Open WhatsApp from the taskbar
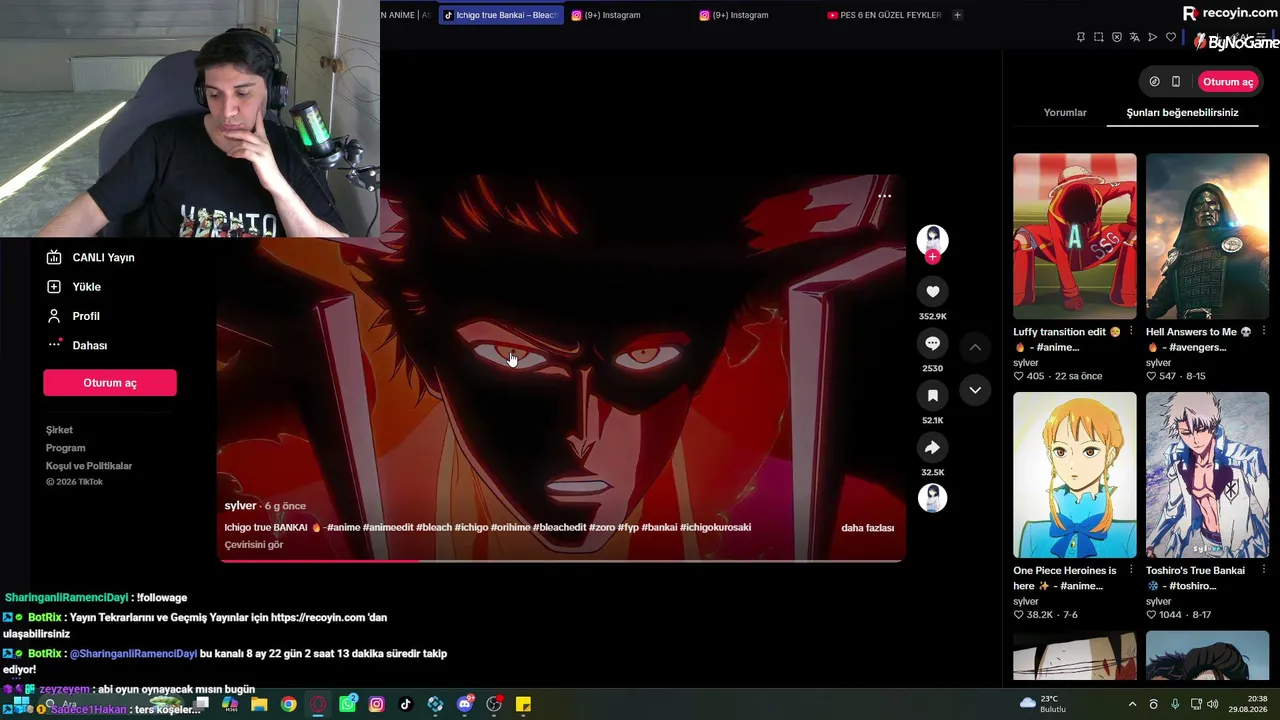Viewport: 1280px width, 720px height. (x=347, y=704)
